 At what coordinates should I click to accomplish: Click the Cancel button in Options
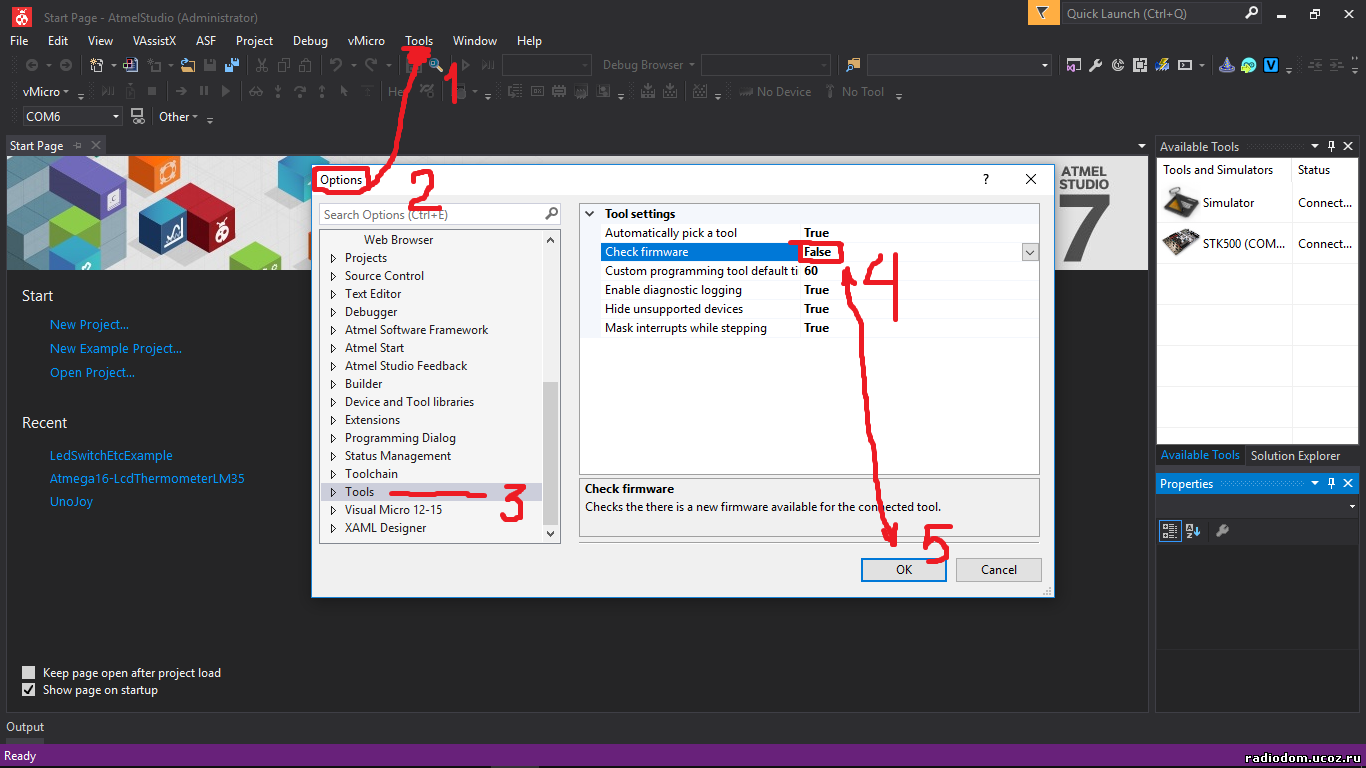click(x=999, y=569)
